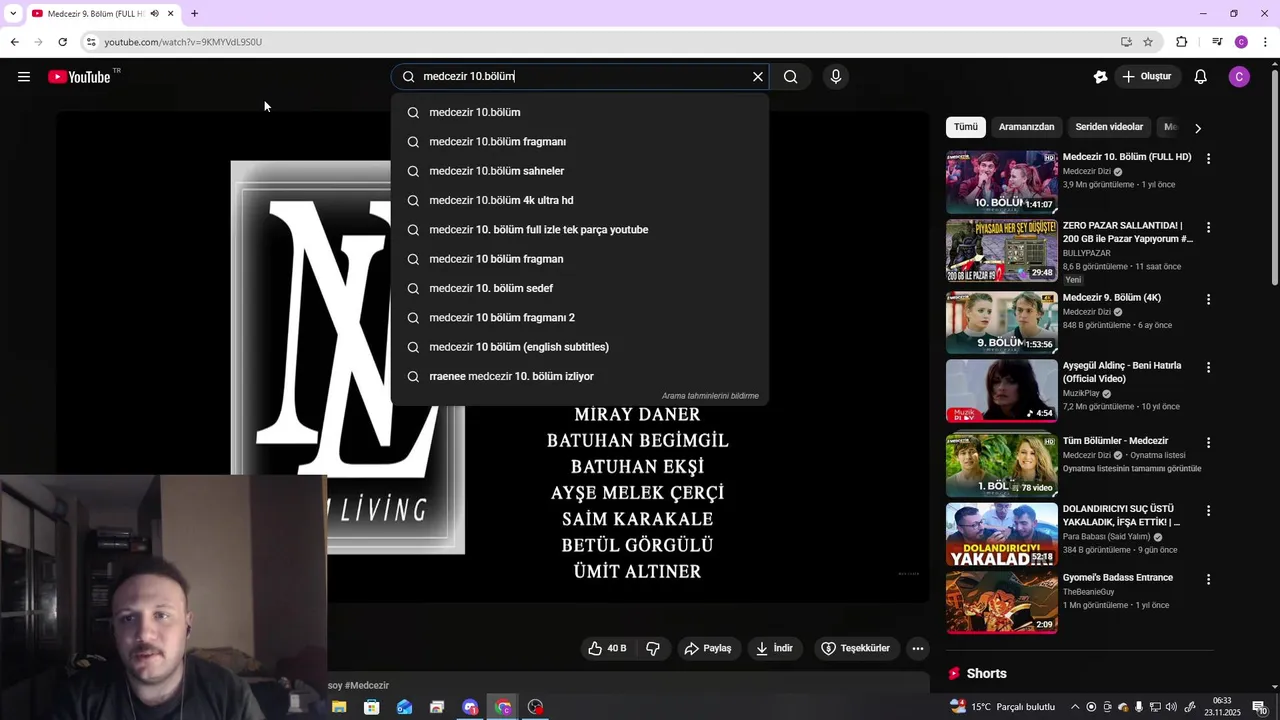Open options for Medcezir 9. Bölüm (4K)
The image size is (1280, 720).
pyautogui.click(x=1208, y=299)
